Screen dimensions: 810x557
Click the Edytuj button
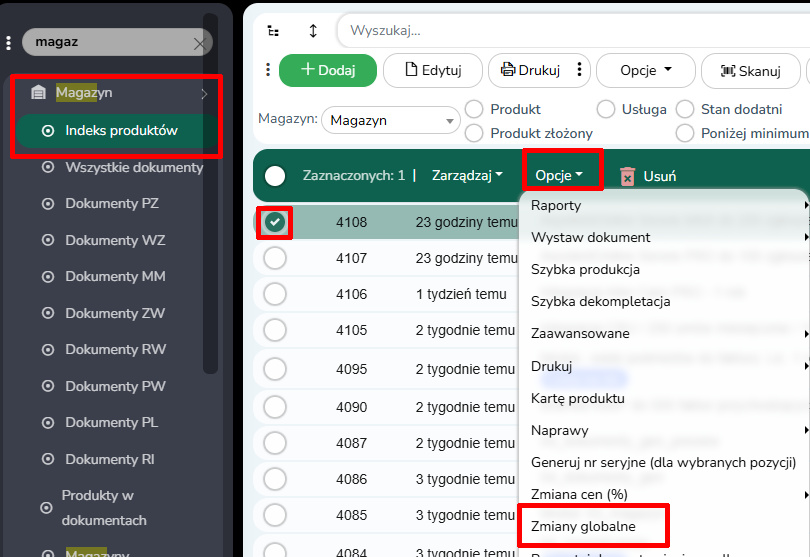coord(433,70)
